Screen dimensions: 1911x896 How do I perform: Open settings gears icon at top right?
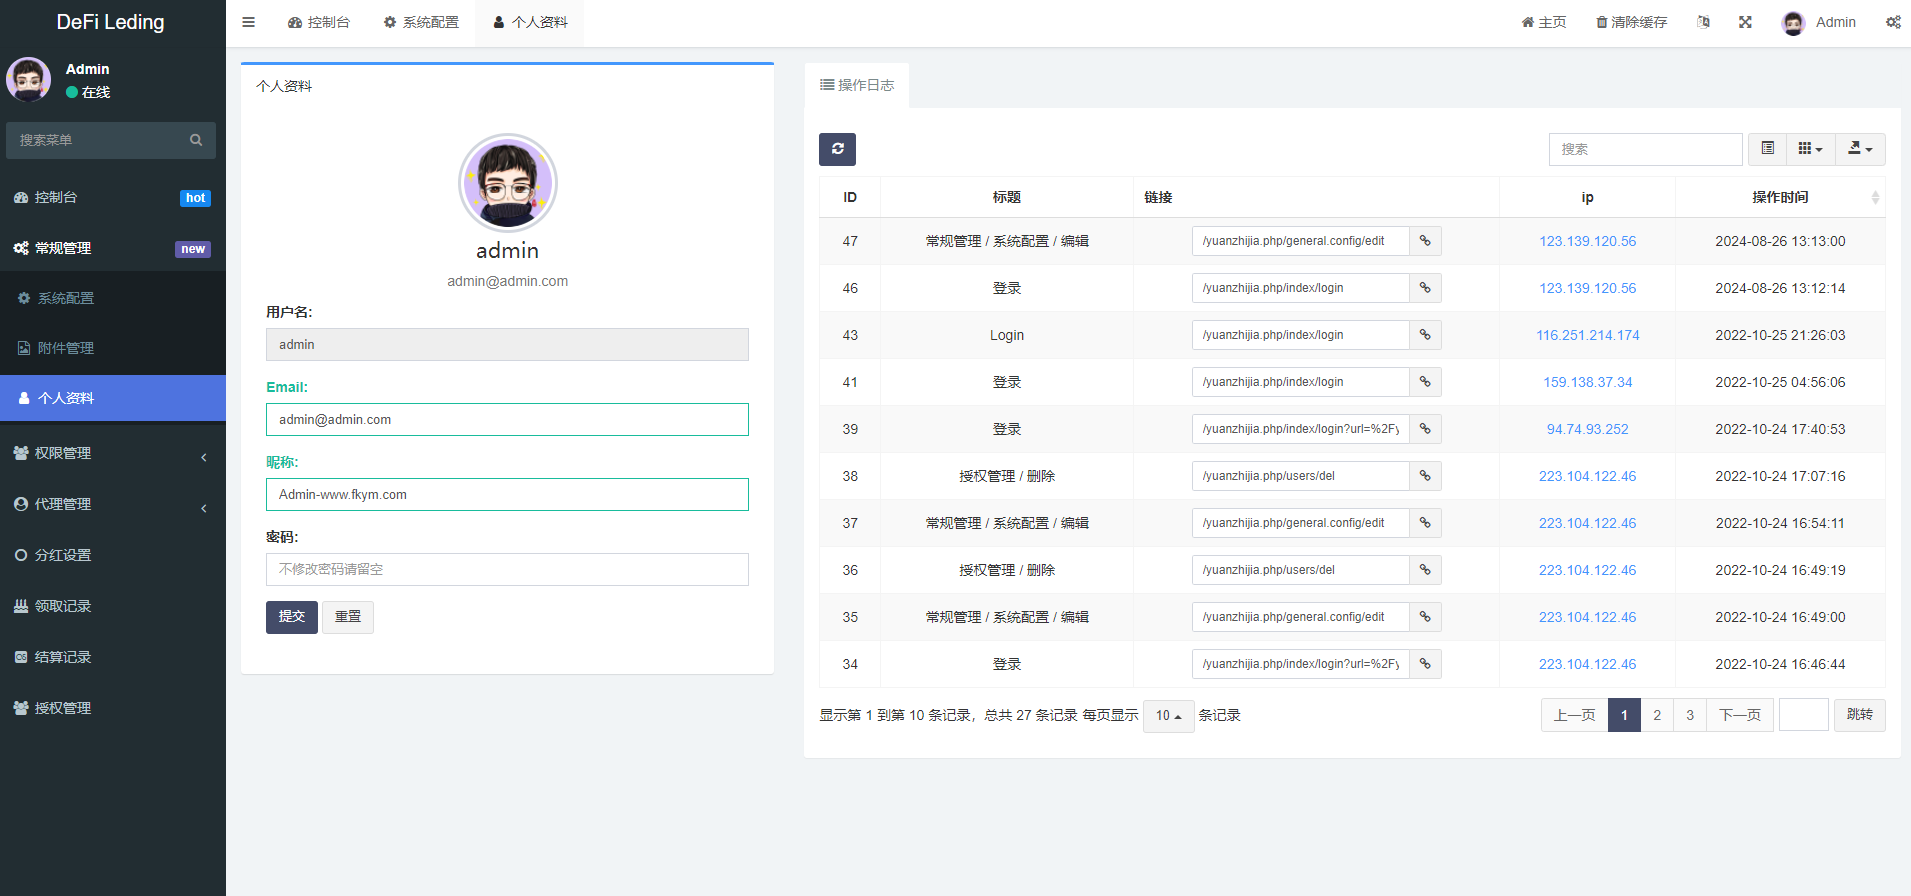click(1893, 22)
